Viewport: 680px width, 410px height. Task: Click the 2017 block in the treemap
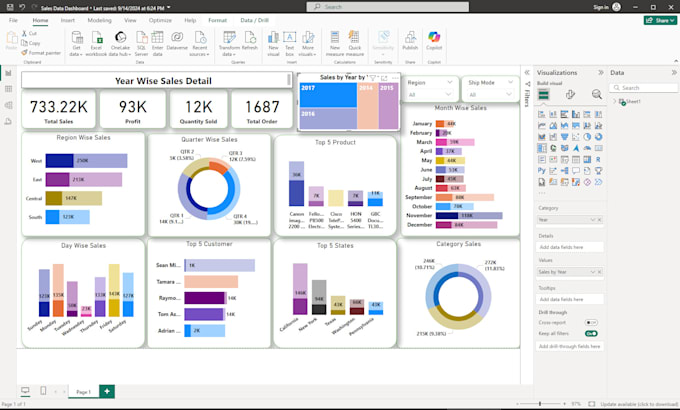point(328,95)
